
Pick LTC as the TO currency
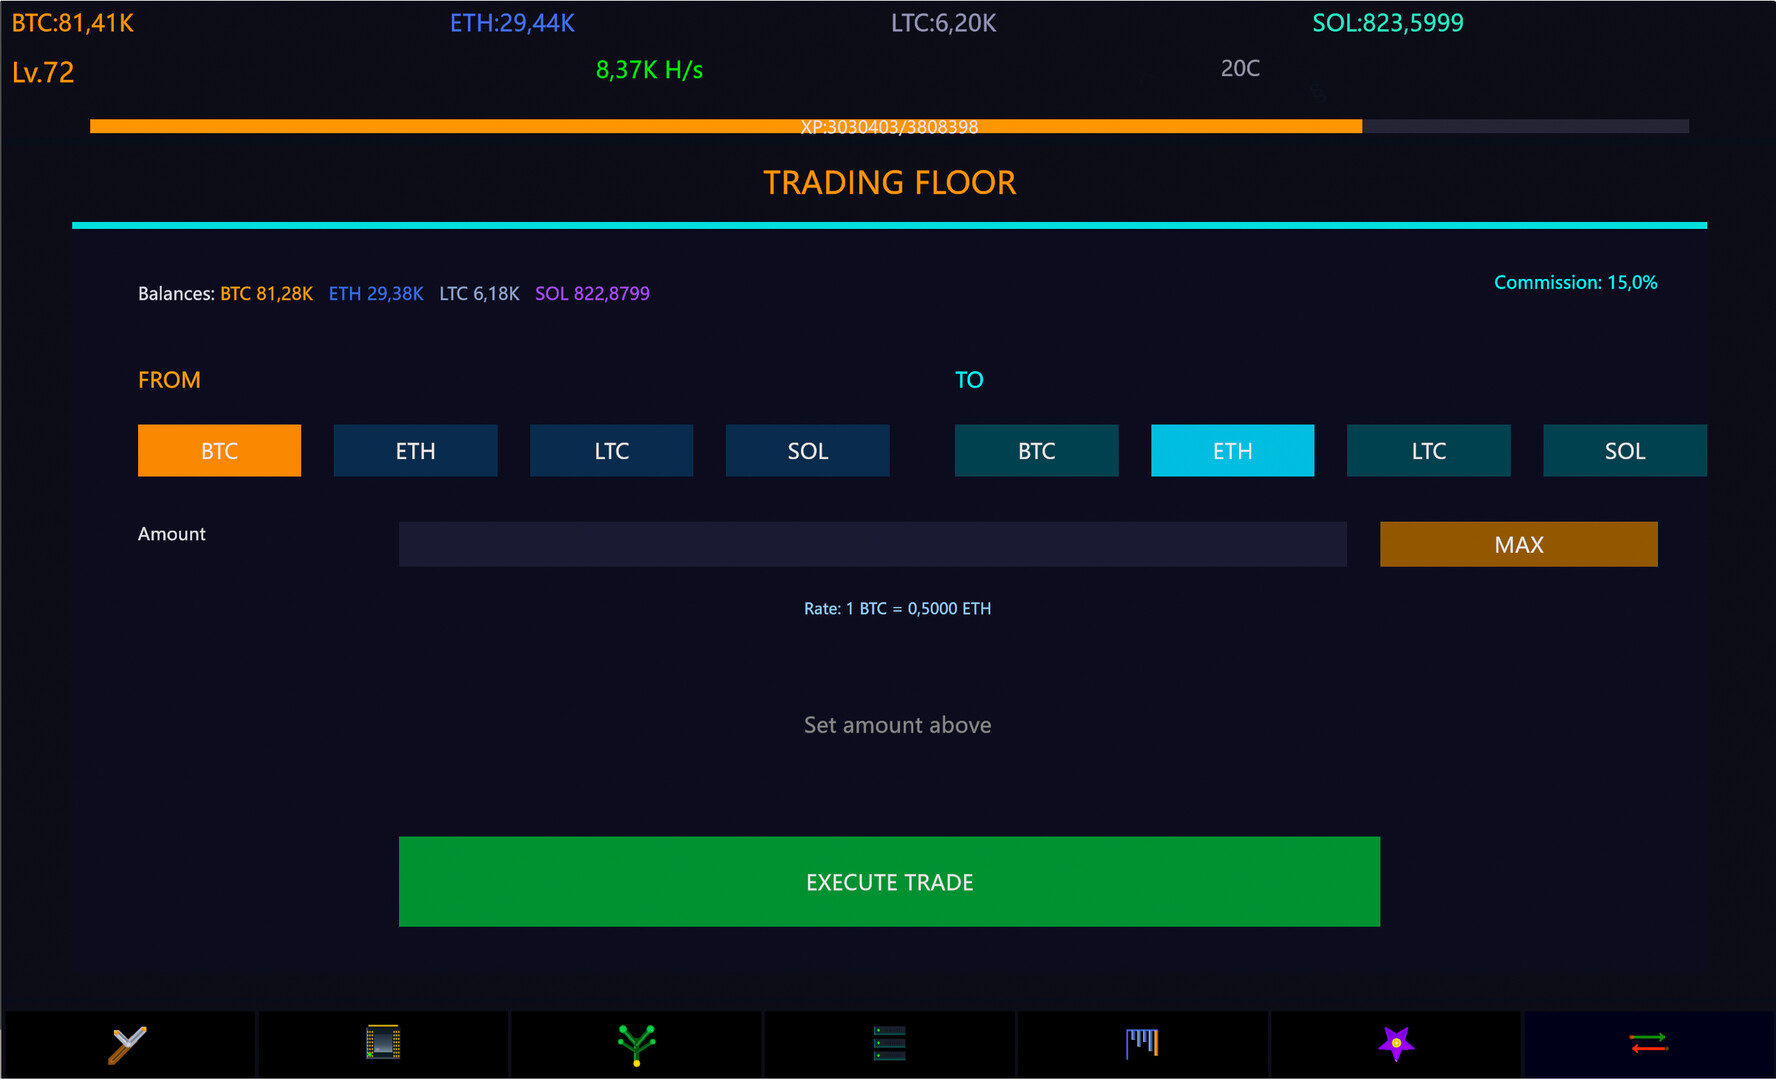point(1428,451)
